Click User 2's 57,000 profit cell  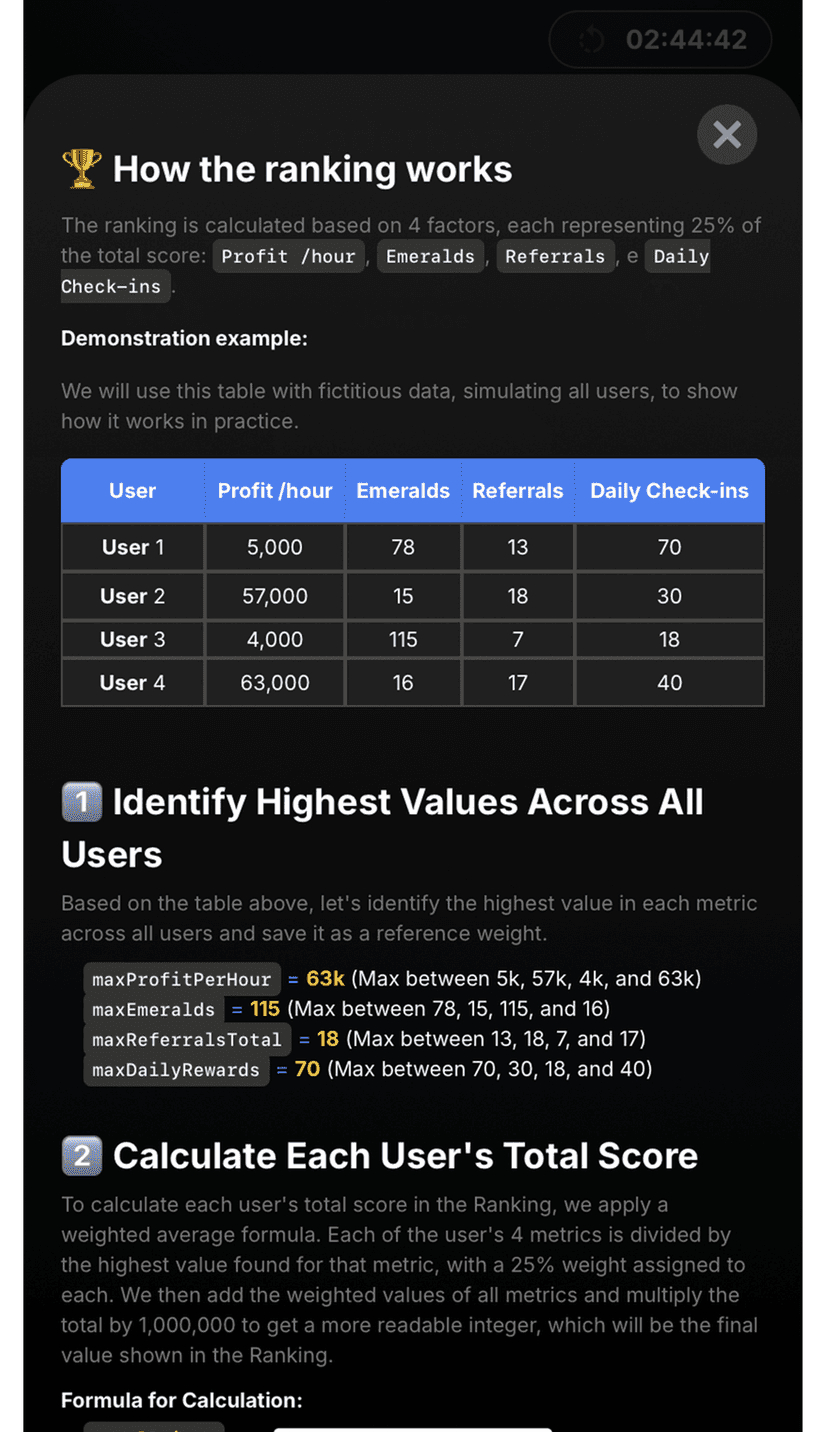pyautogui.click(x=275, y=596)
